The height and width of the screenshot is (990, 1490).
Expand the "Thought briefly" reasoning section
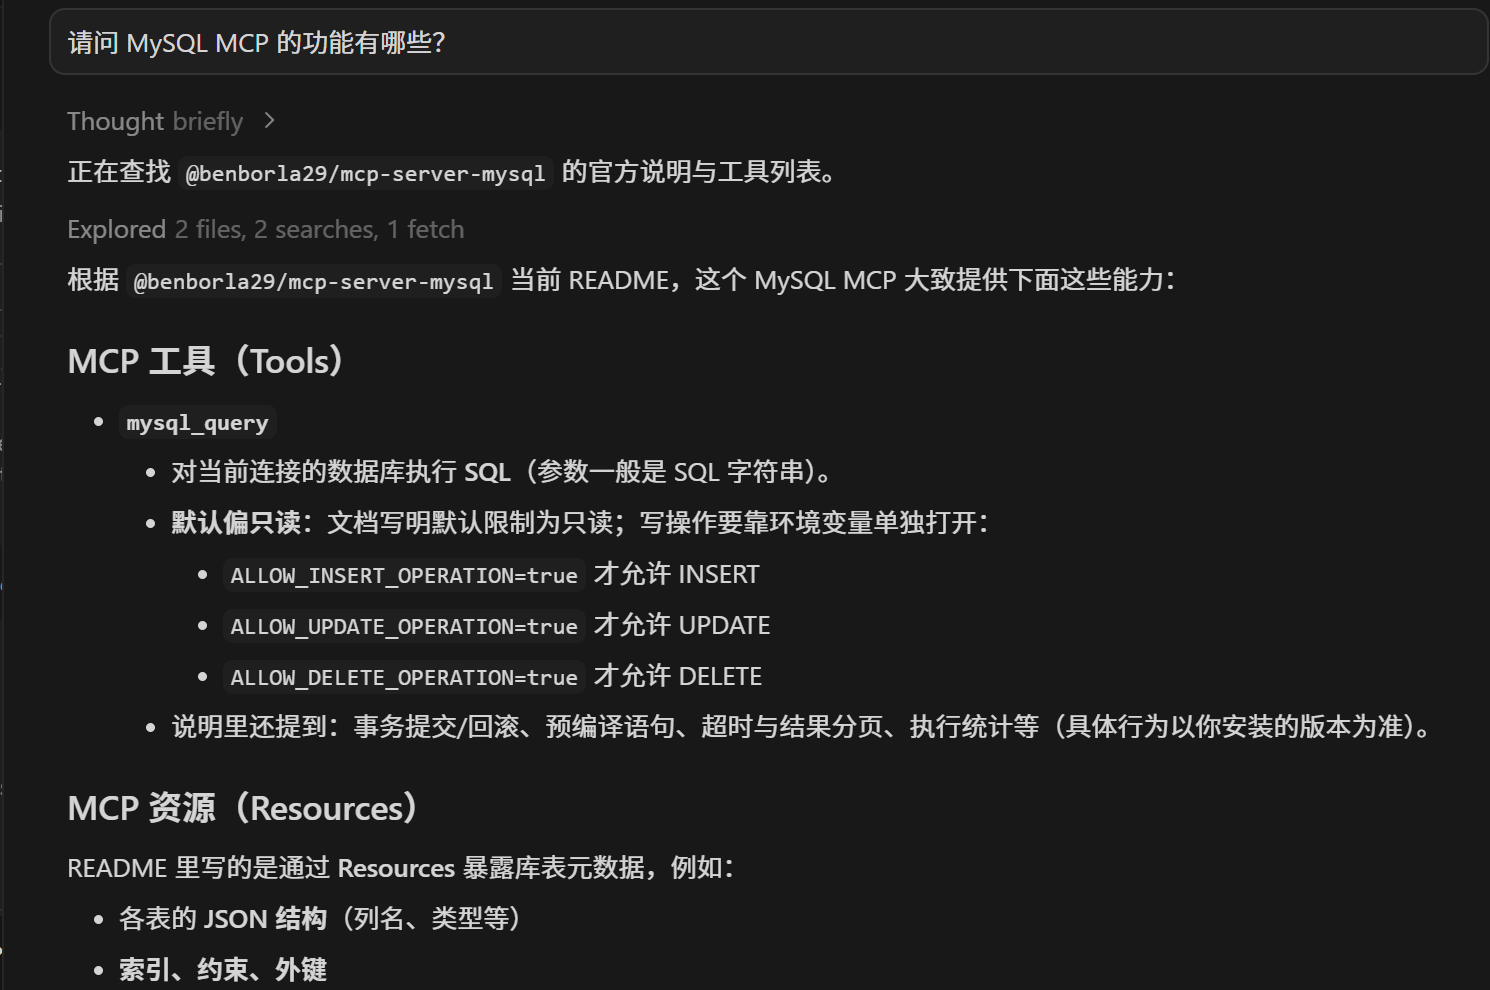point(155,121)
